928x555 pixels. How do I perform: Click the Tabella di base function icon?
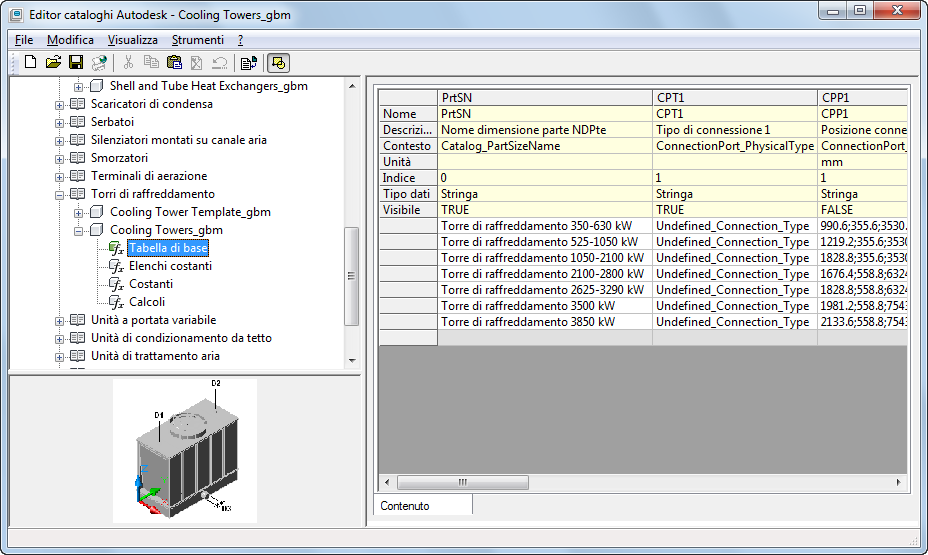(x=117, y=248)
